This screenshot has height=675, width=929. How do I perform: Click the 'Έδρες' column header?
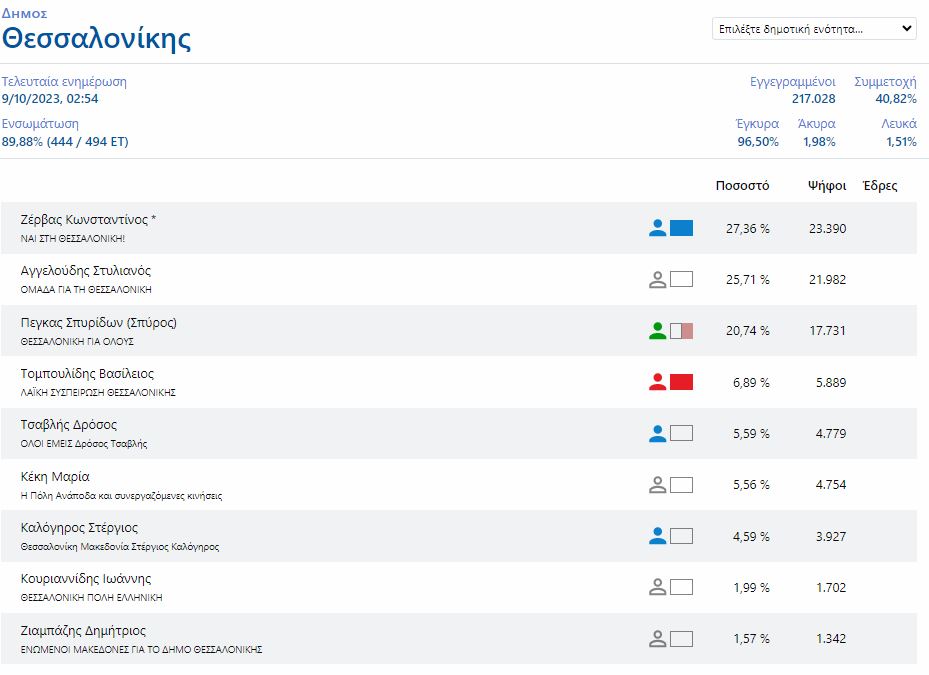880,186
